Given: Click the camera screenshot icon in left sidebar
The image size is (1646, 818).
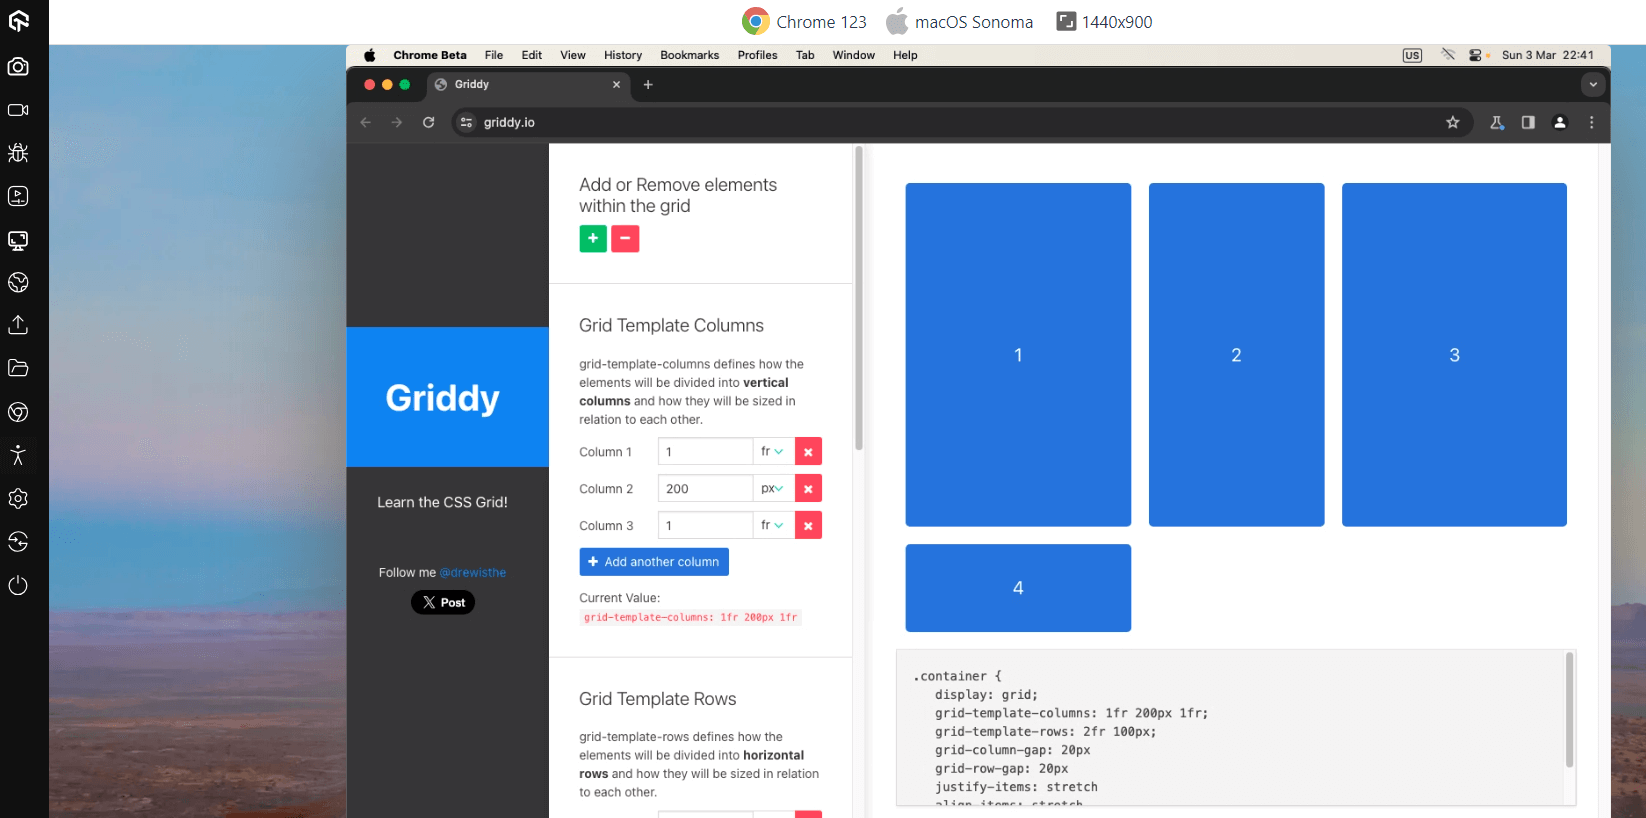Looking at the screenshot, I should [x=18, y=67].
